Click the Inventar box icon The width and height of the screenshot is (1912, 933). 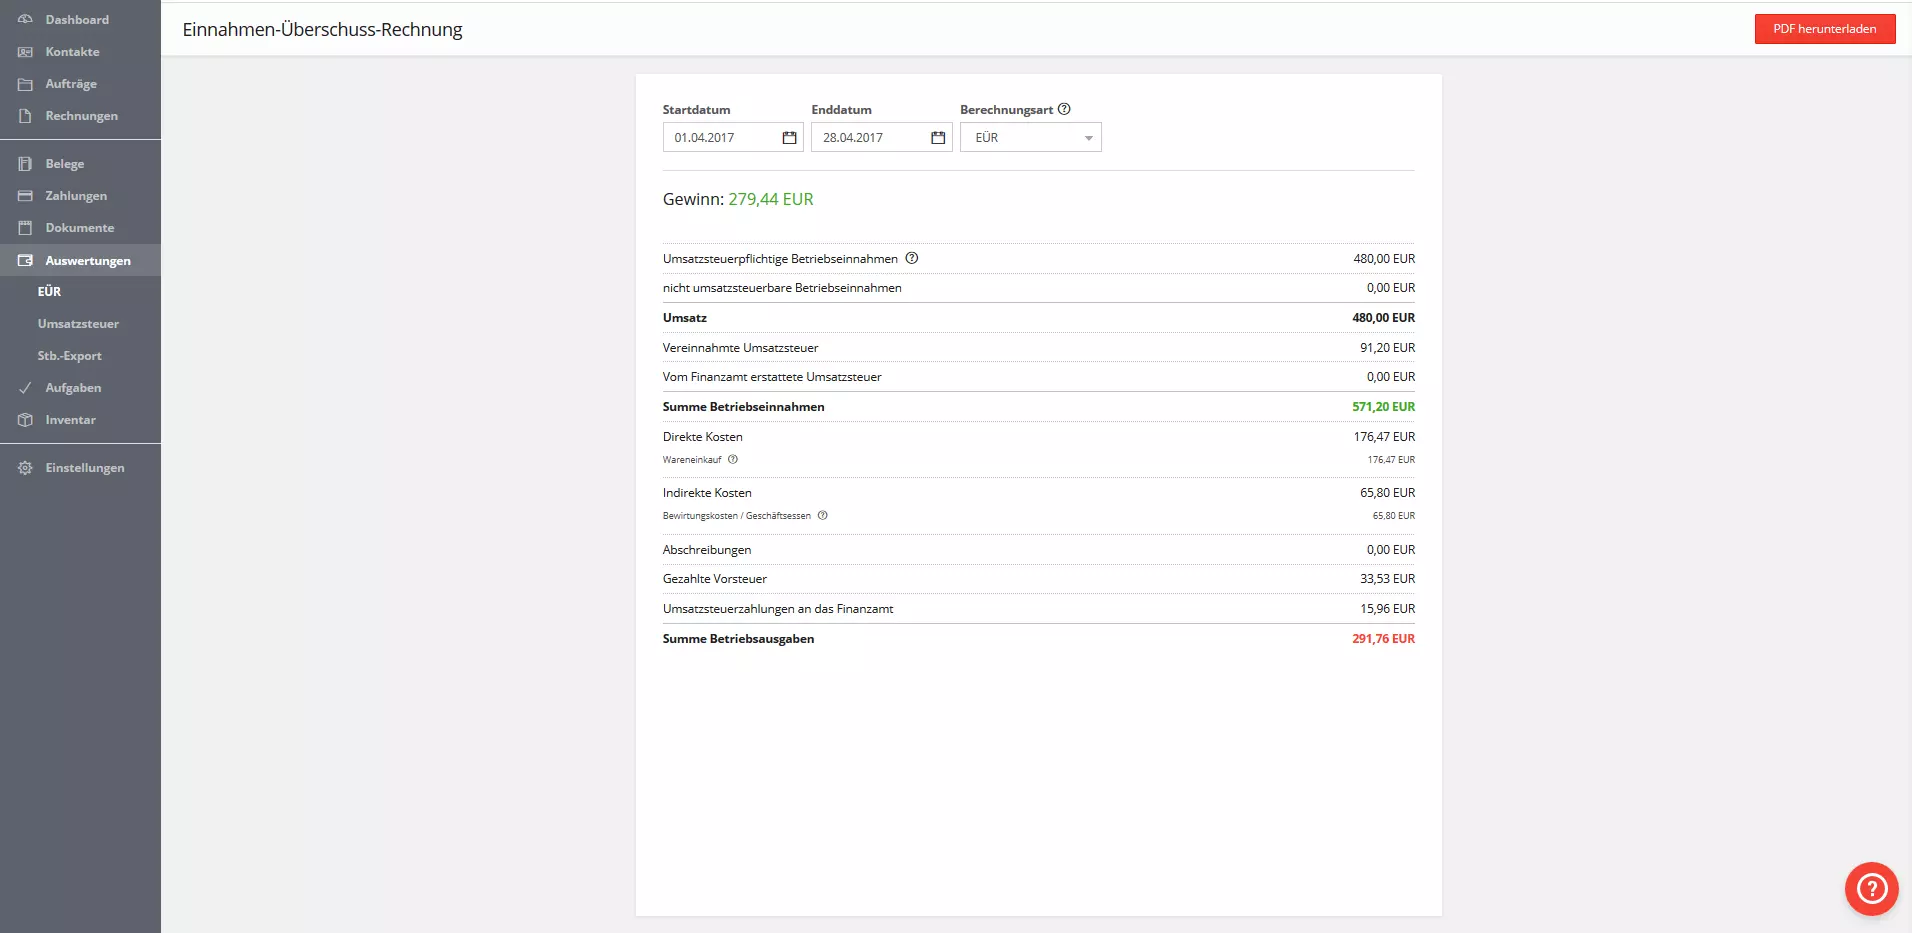(x=25, y=420)
